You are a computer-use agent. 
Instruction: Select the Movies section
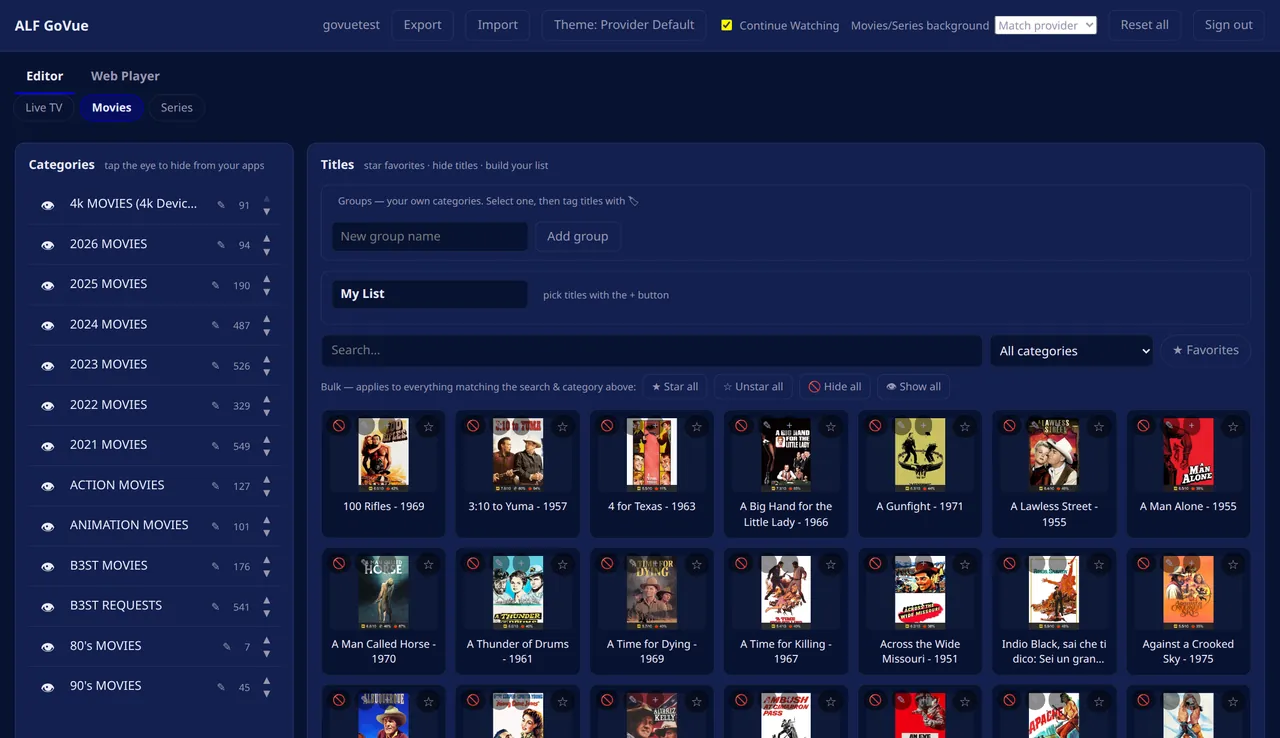click(x=112, y=108)
